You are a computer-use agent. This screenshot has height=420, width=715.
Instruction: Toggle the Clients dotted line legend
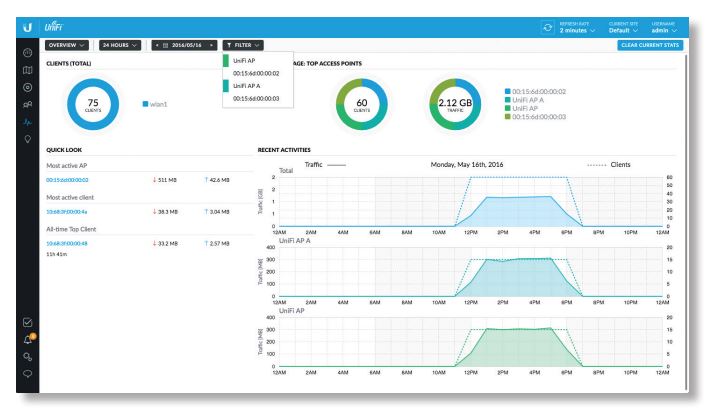[609, 165]
